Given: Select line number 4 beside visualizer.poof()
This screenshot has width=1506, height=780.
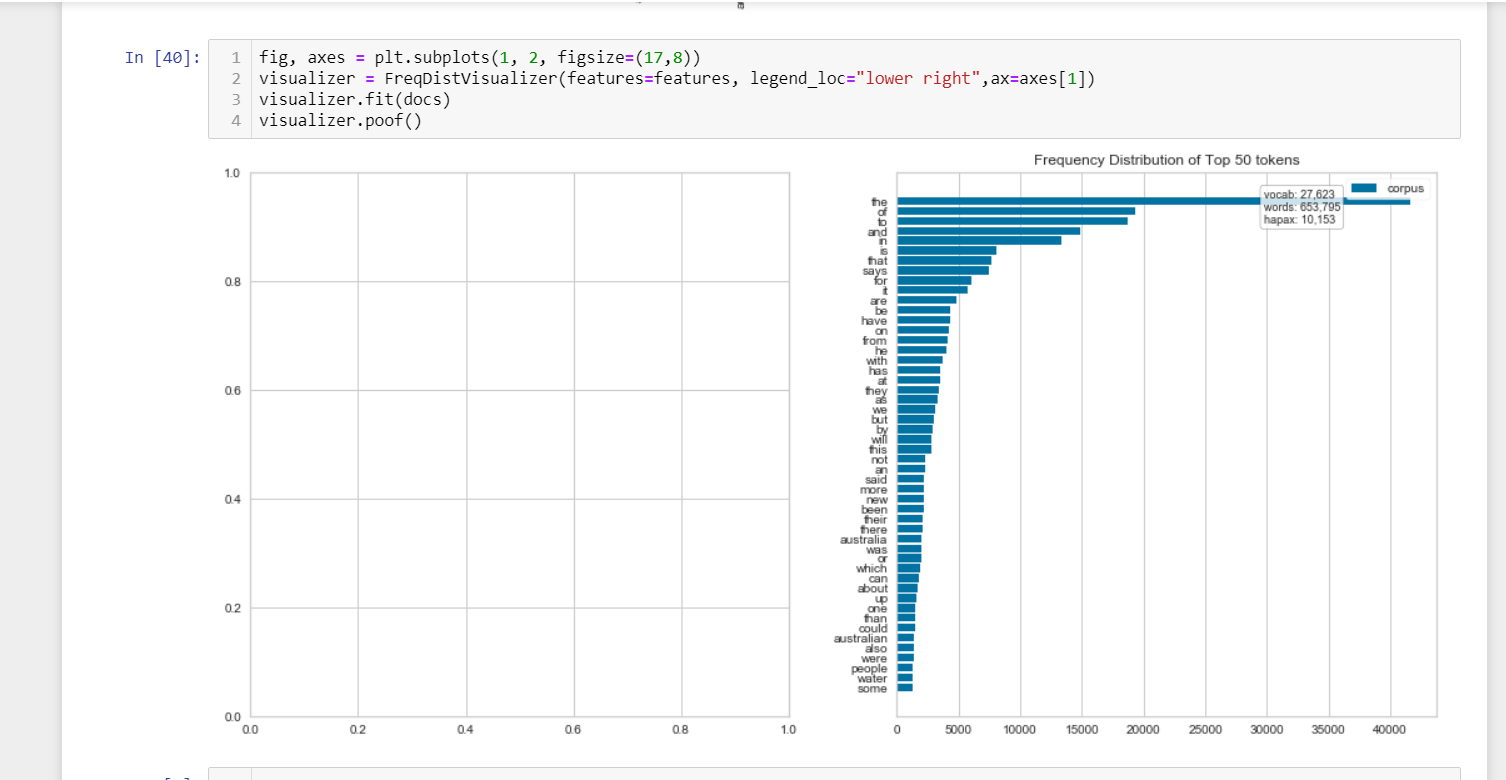Looking at the screenshot, I should pyautogui.click(x=235, y=120).
